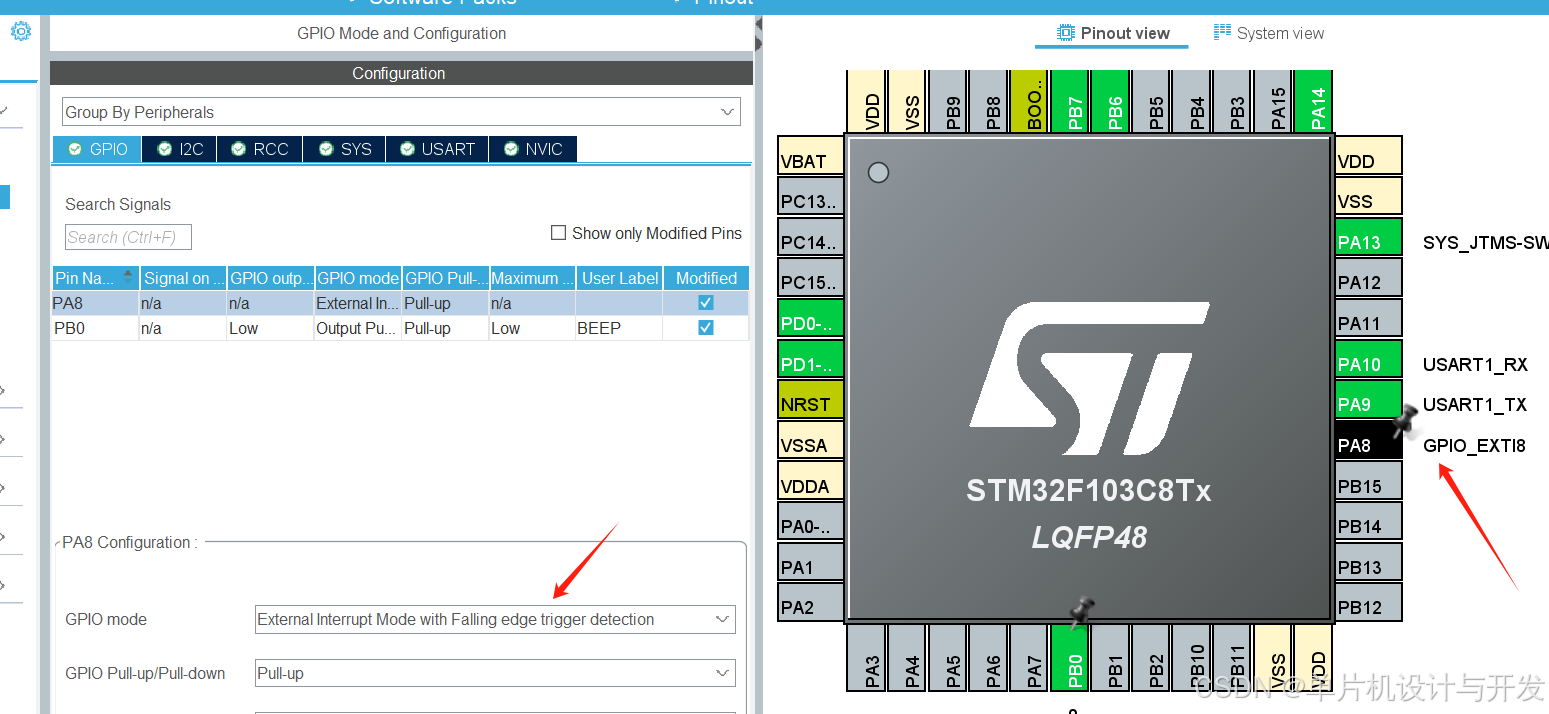Switch to the GPIO configuration tab
This screenshot has height=714, width=1549.
pos(97,149)
